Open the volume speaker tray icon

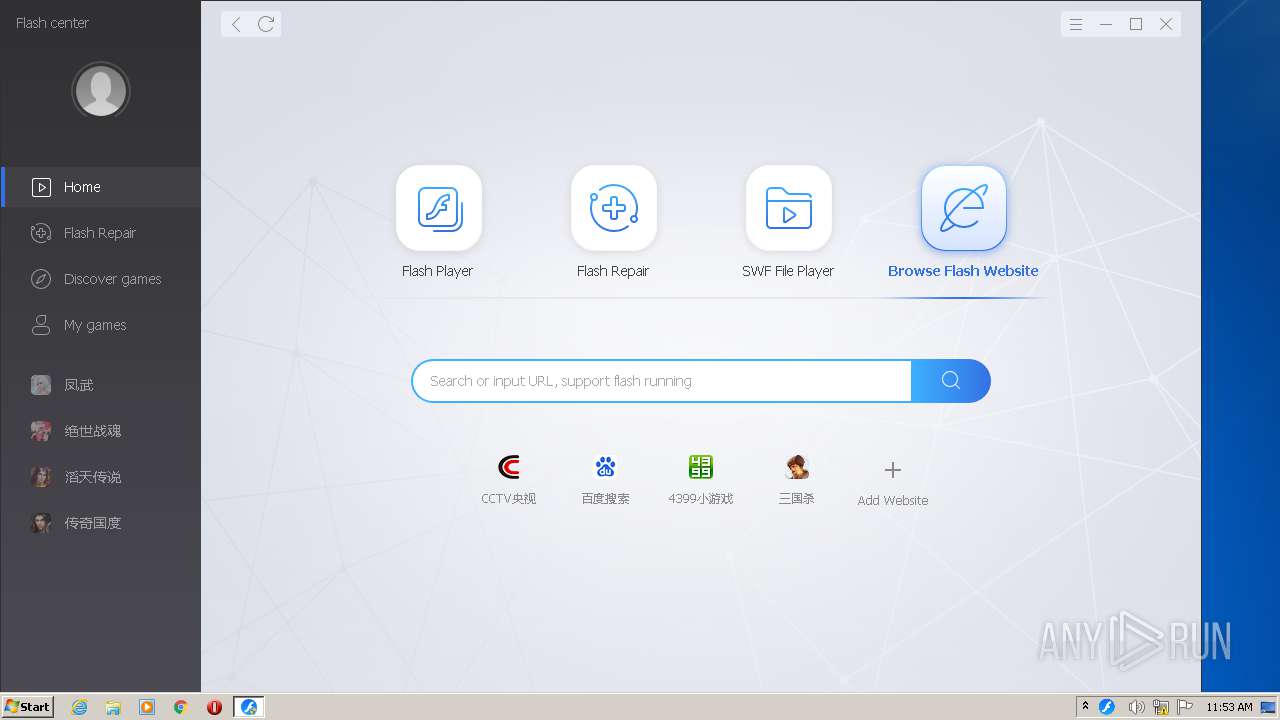coord(1136,707)
